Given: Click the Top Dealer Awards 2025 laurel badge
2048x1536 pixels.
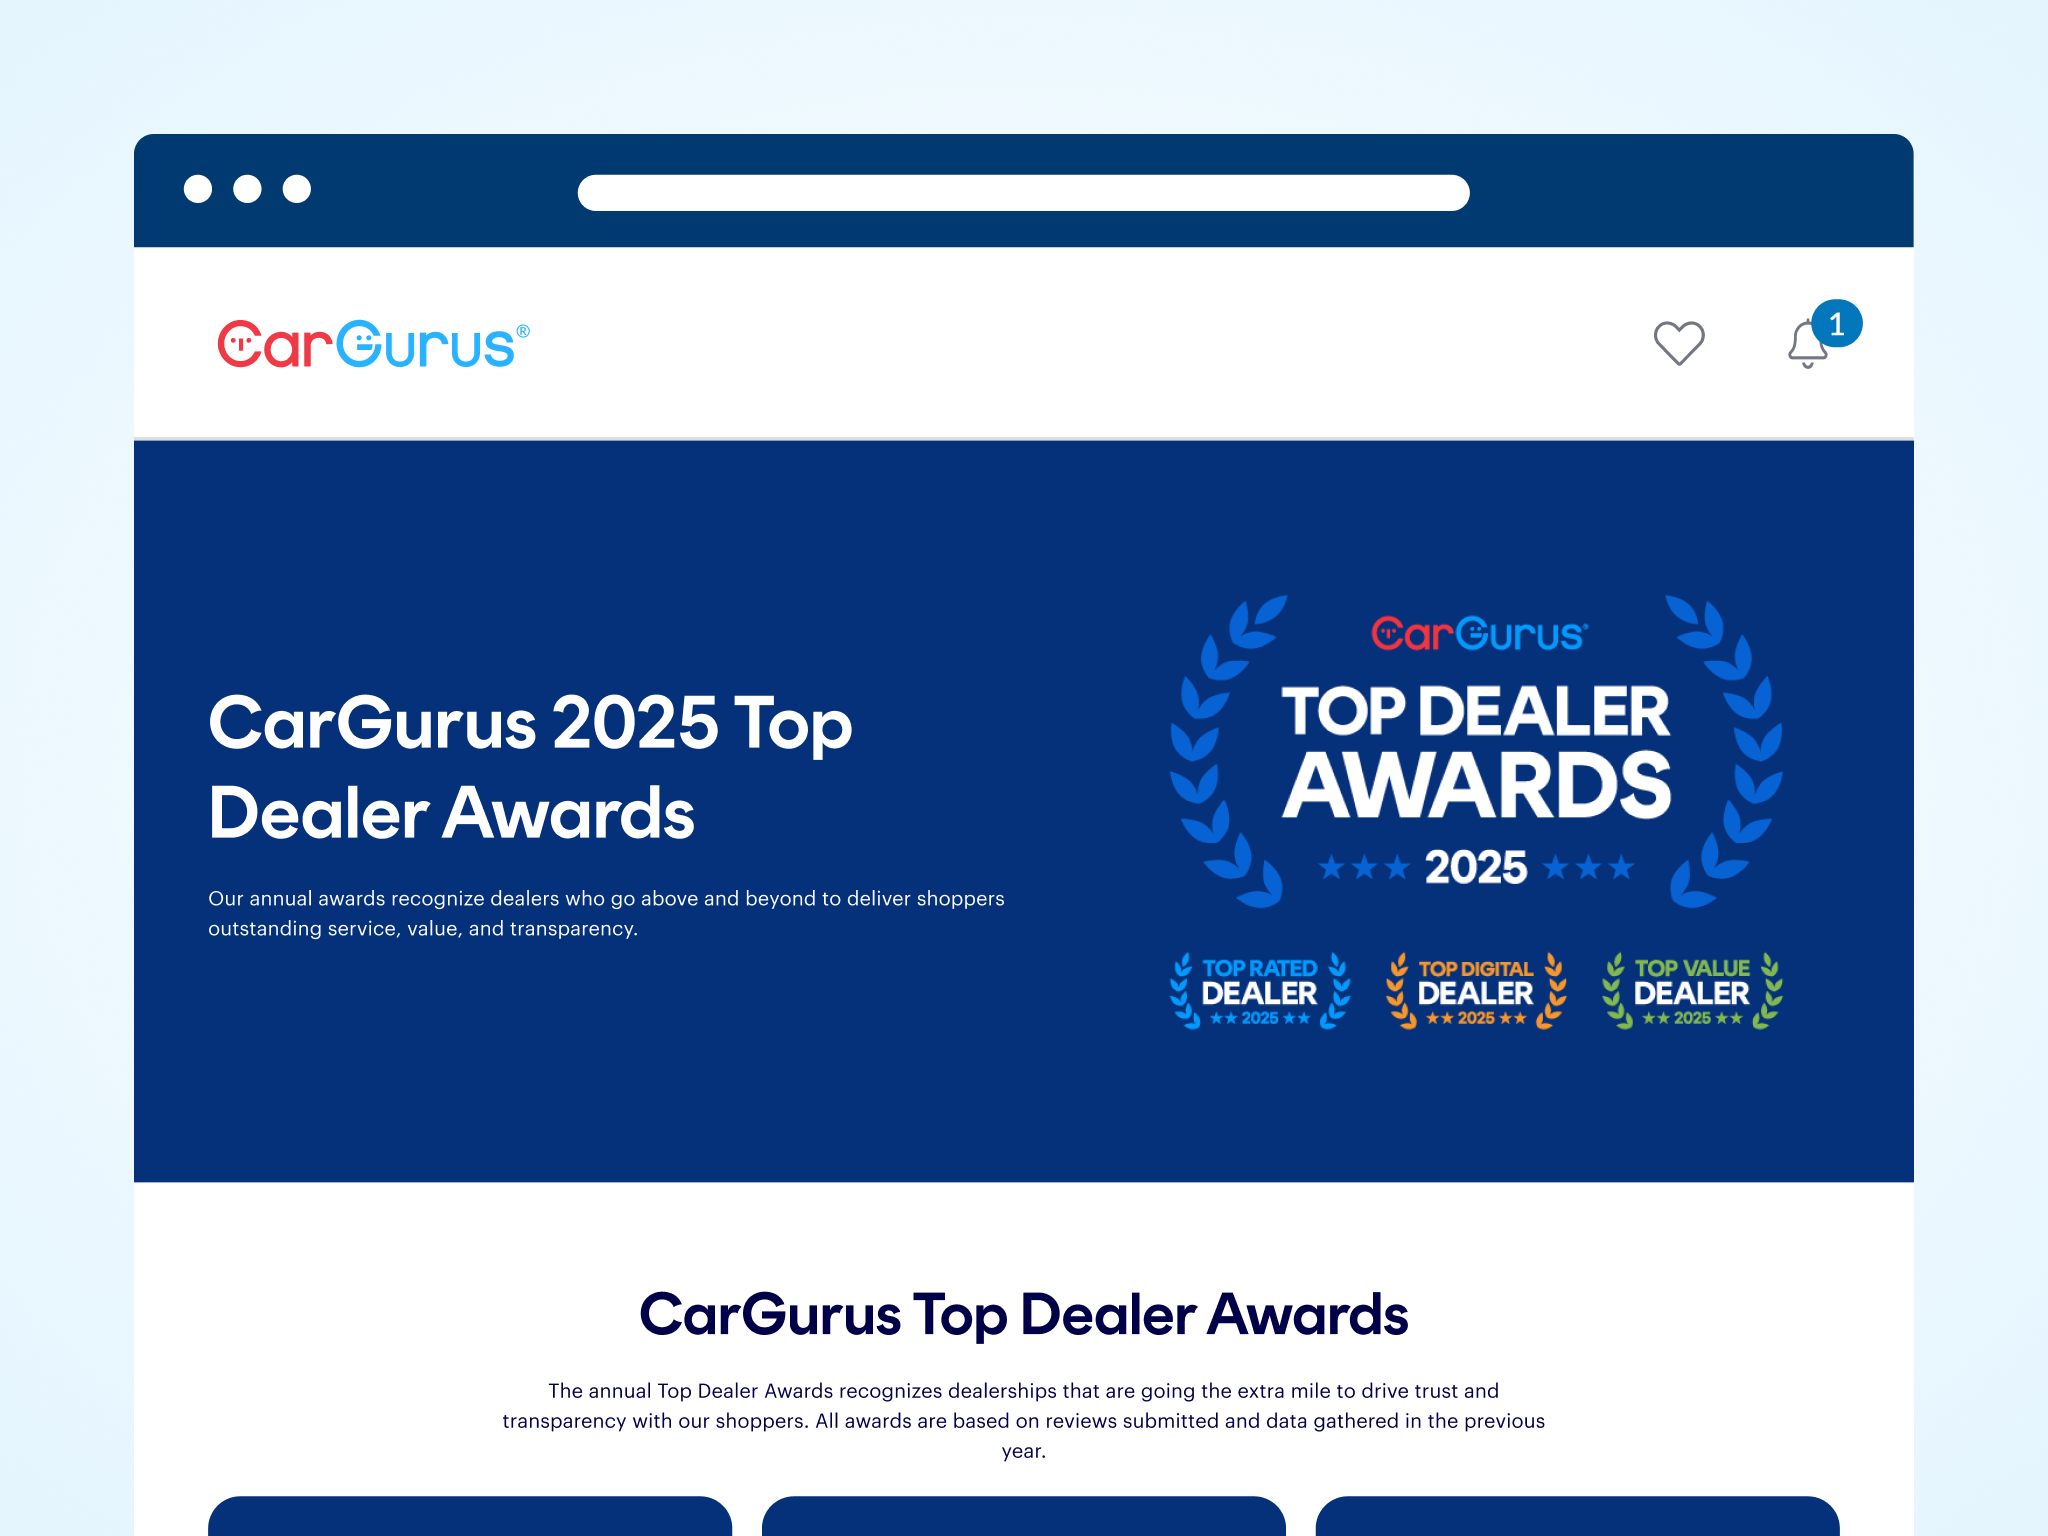Looking at the screenshot, I should [1476, 752].
